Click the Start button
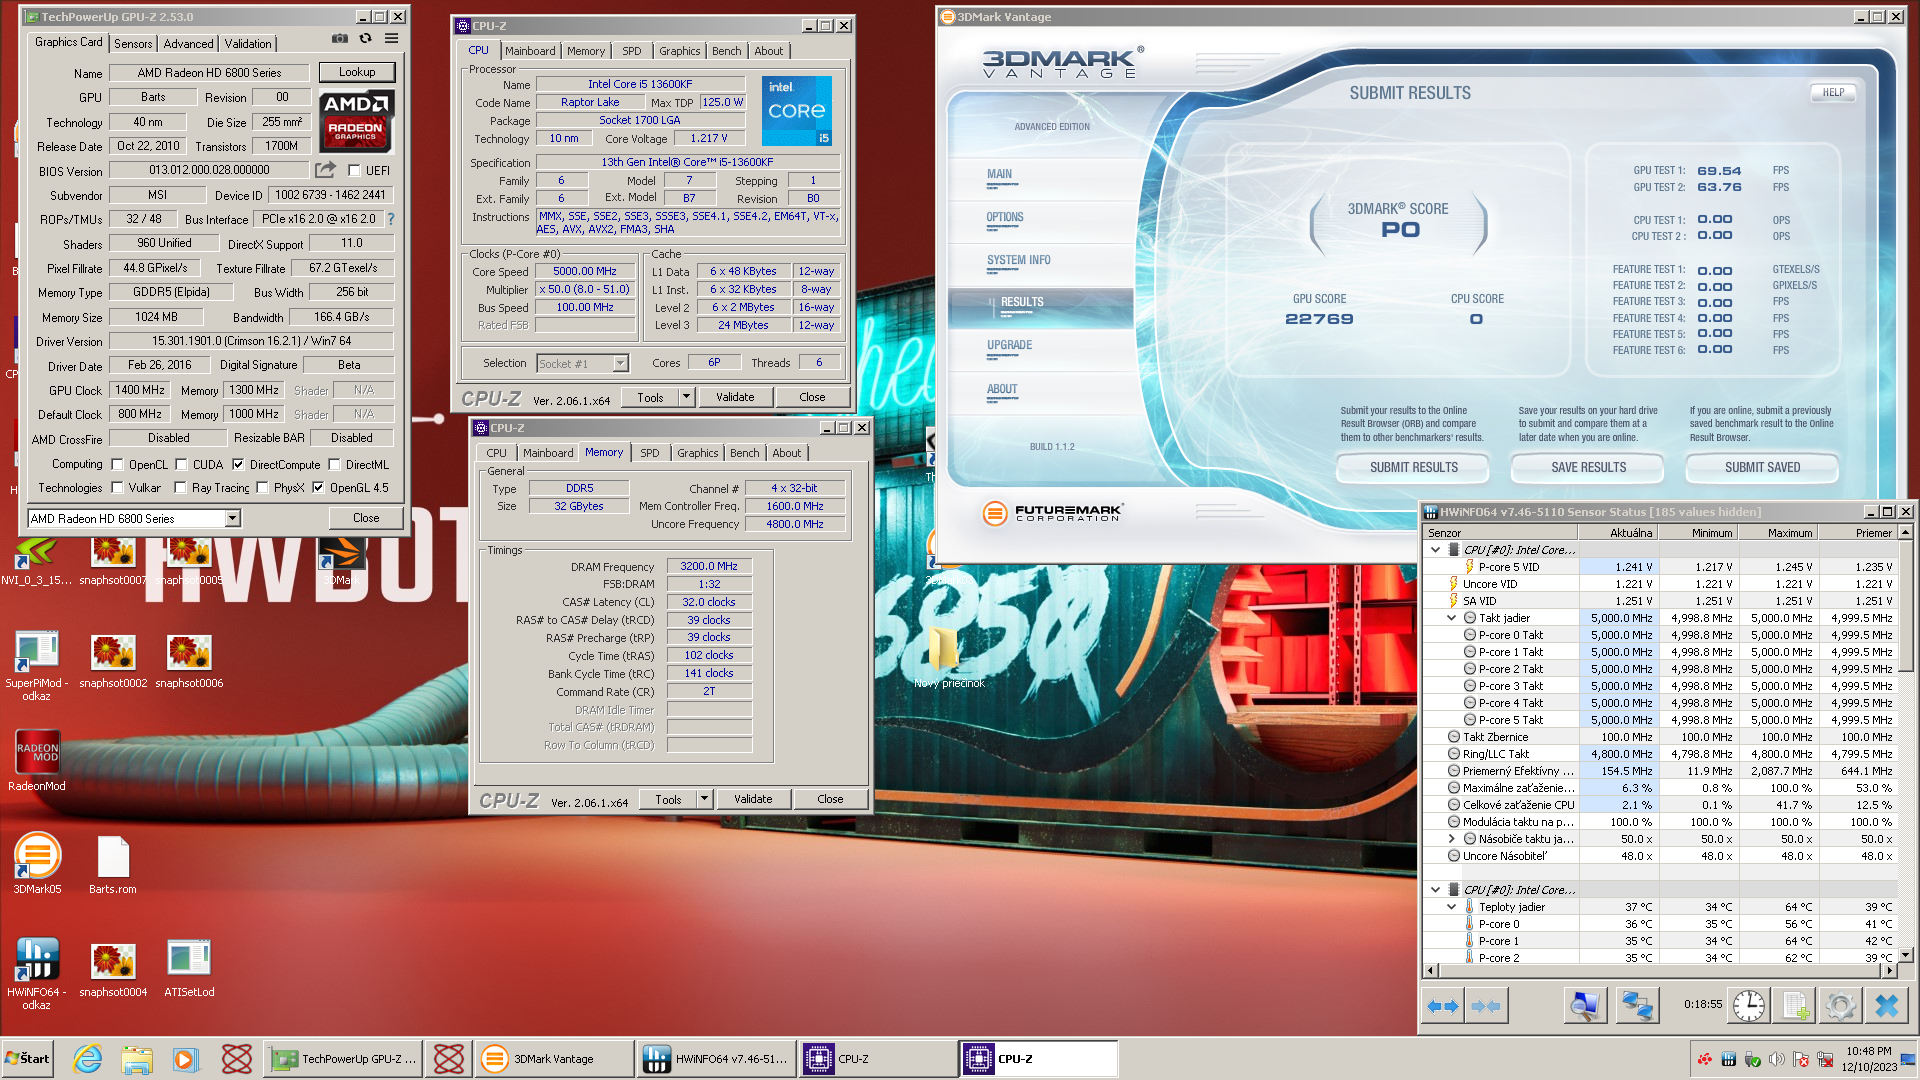1920x1080 pixels. click(x=28, y=1059)
